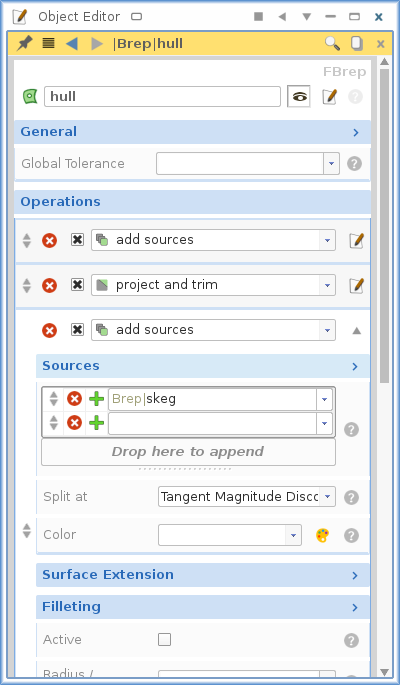Viewport: 400px width, 685px height.
Task: Add a source after Brep|skeg
Action: click(97, 399)
